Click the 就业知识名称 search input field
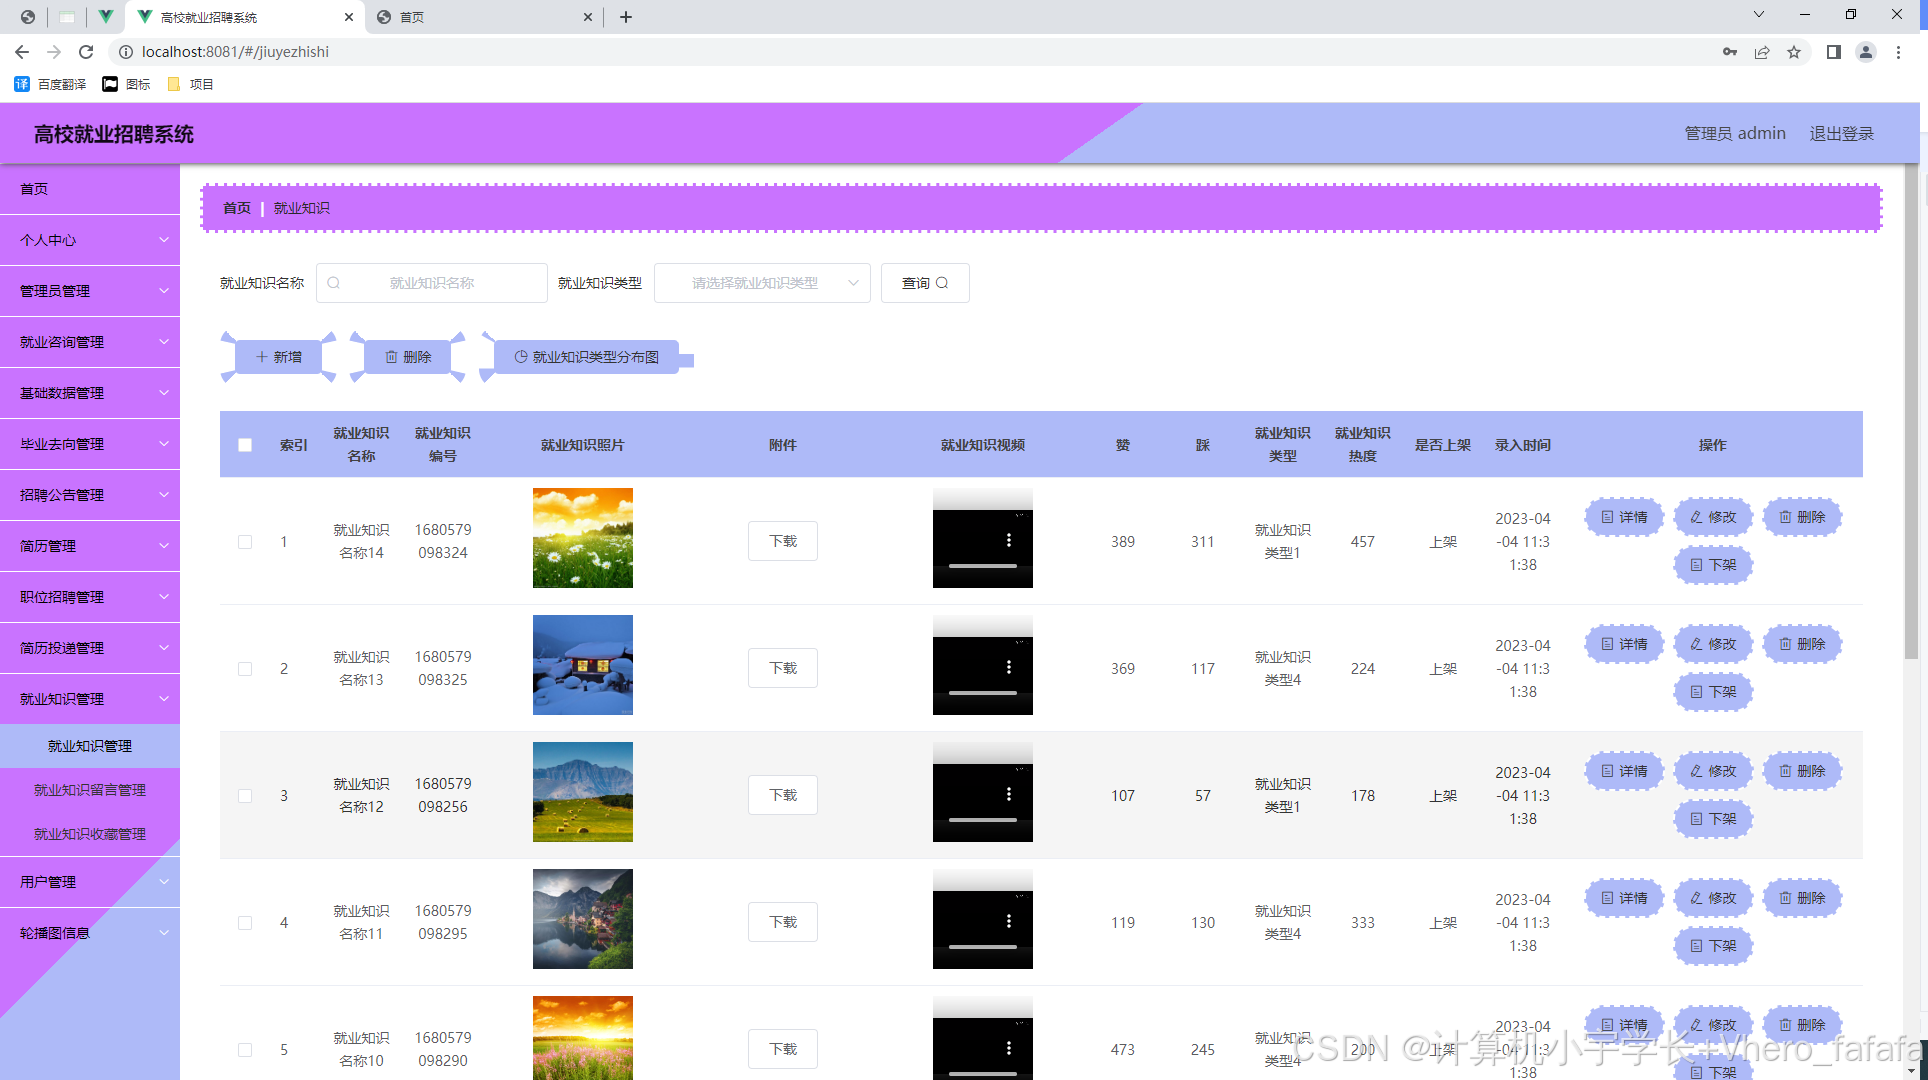This screenshot has width=1928, height=1080. [432, 283]
